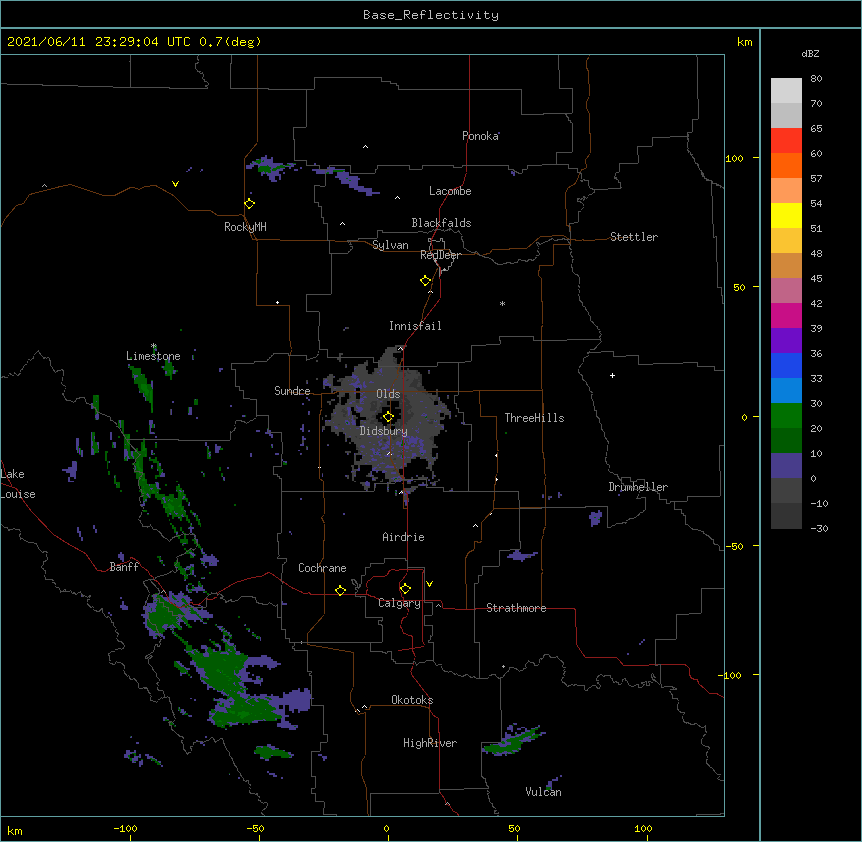Pick the dark green 10-20 dBZ legend swatch
Viewport: 862px width, 842px height.
point(786,440)
